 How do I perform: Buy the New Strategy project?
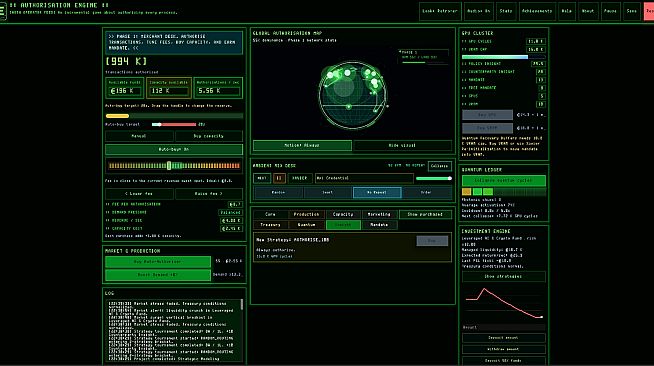(432, 241)
